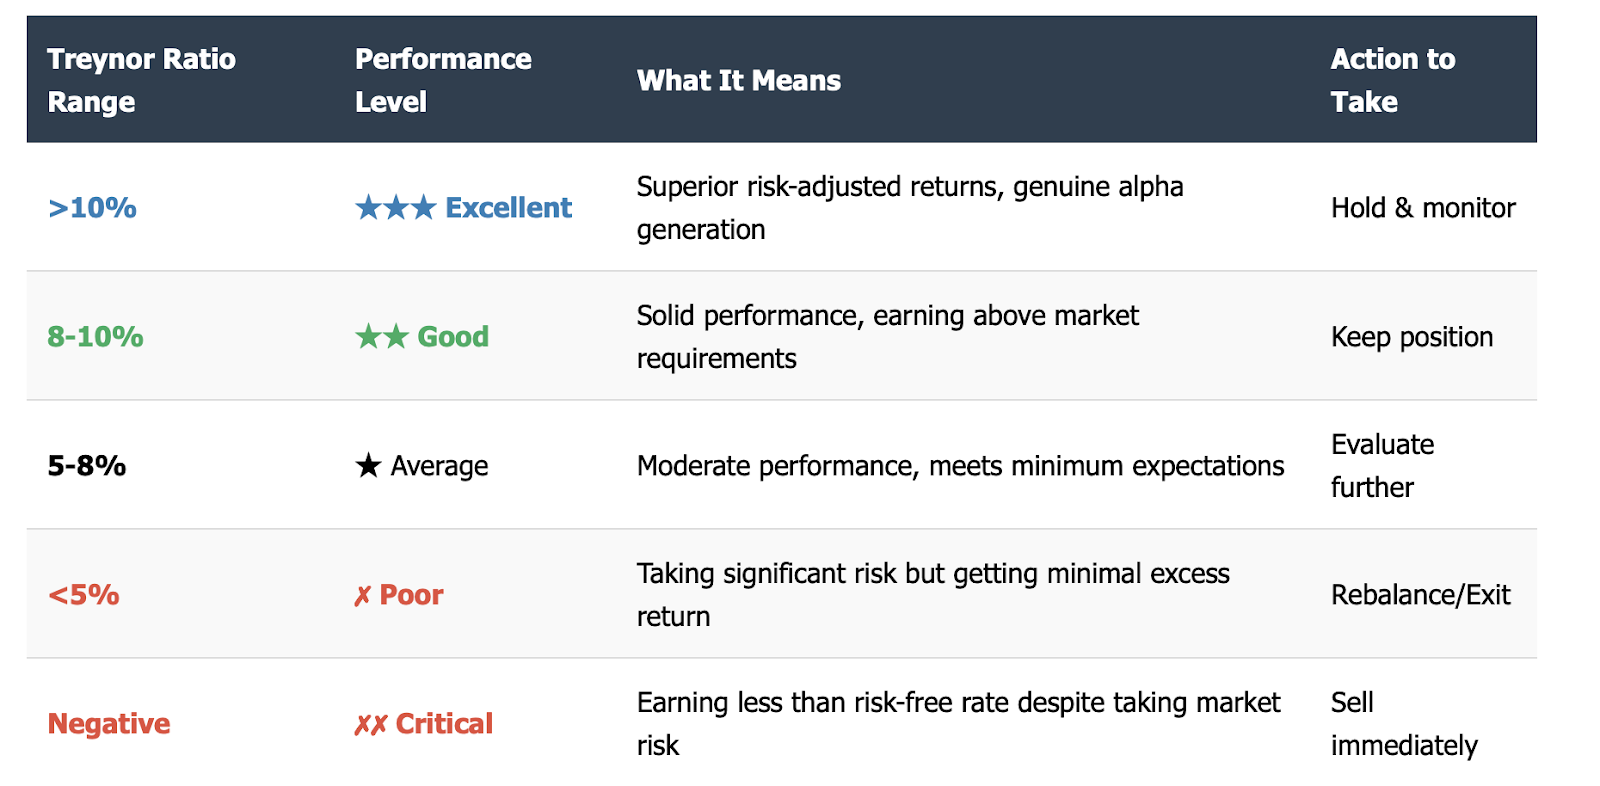Image resolution: width=1600 pixels, height=786 pixels.
Task: Click the Evaluate further action cell
Action: [x=1383, y=465]
